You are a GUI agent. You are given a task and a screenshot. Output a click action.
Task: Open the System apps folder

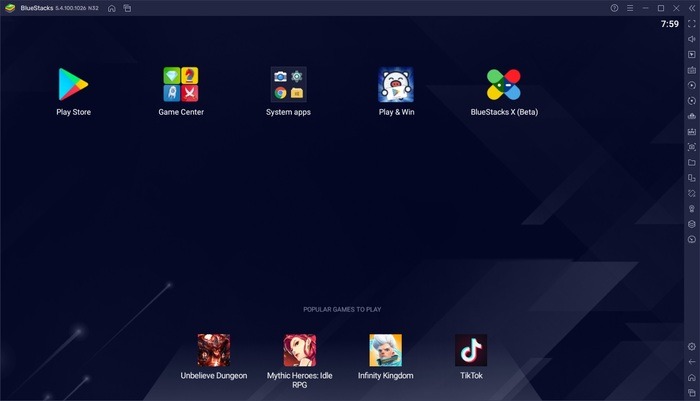[x=288, y=84]
